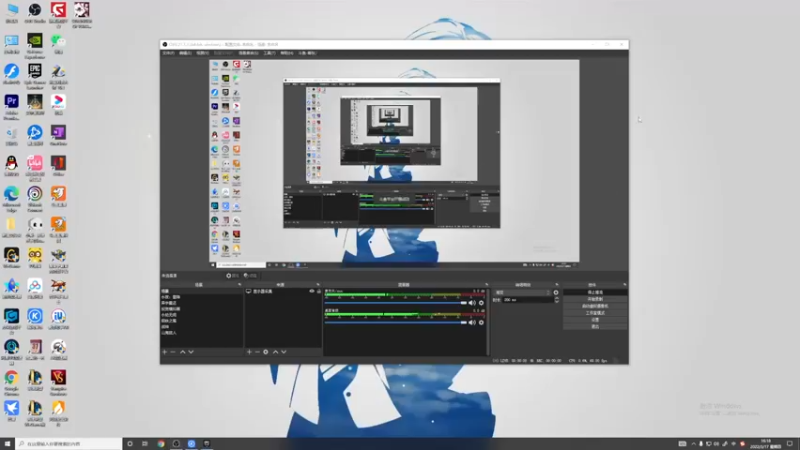Move selected source up in Sources panel
This screenshot has height=450, width=800.
coord(276,352)
